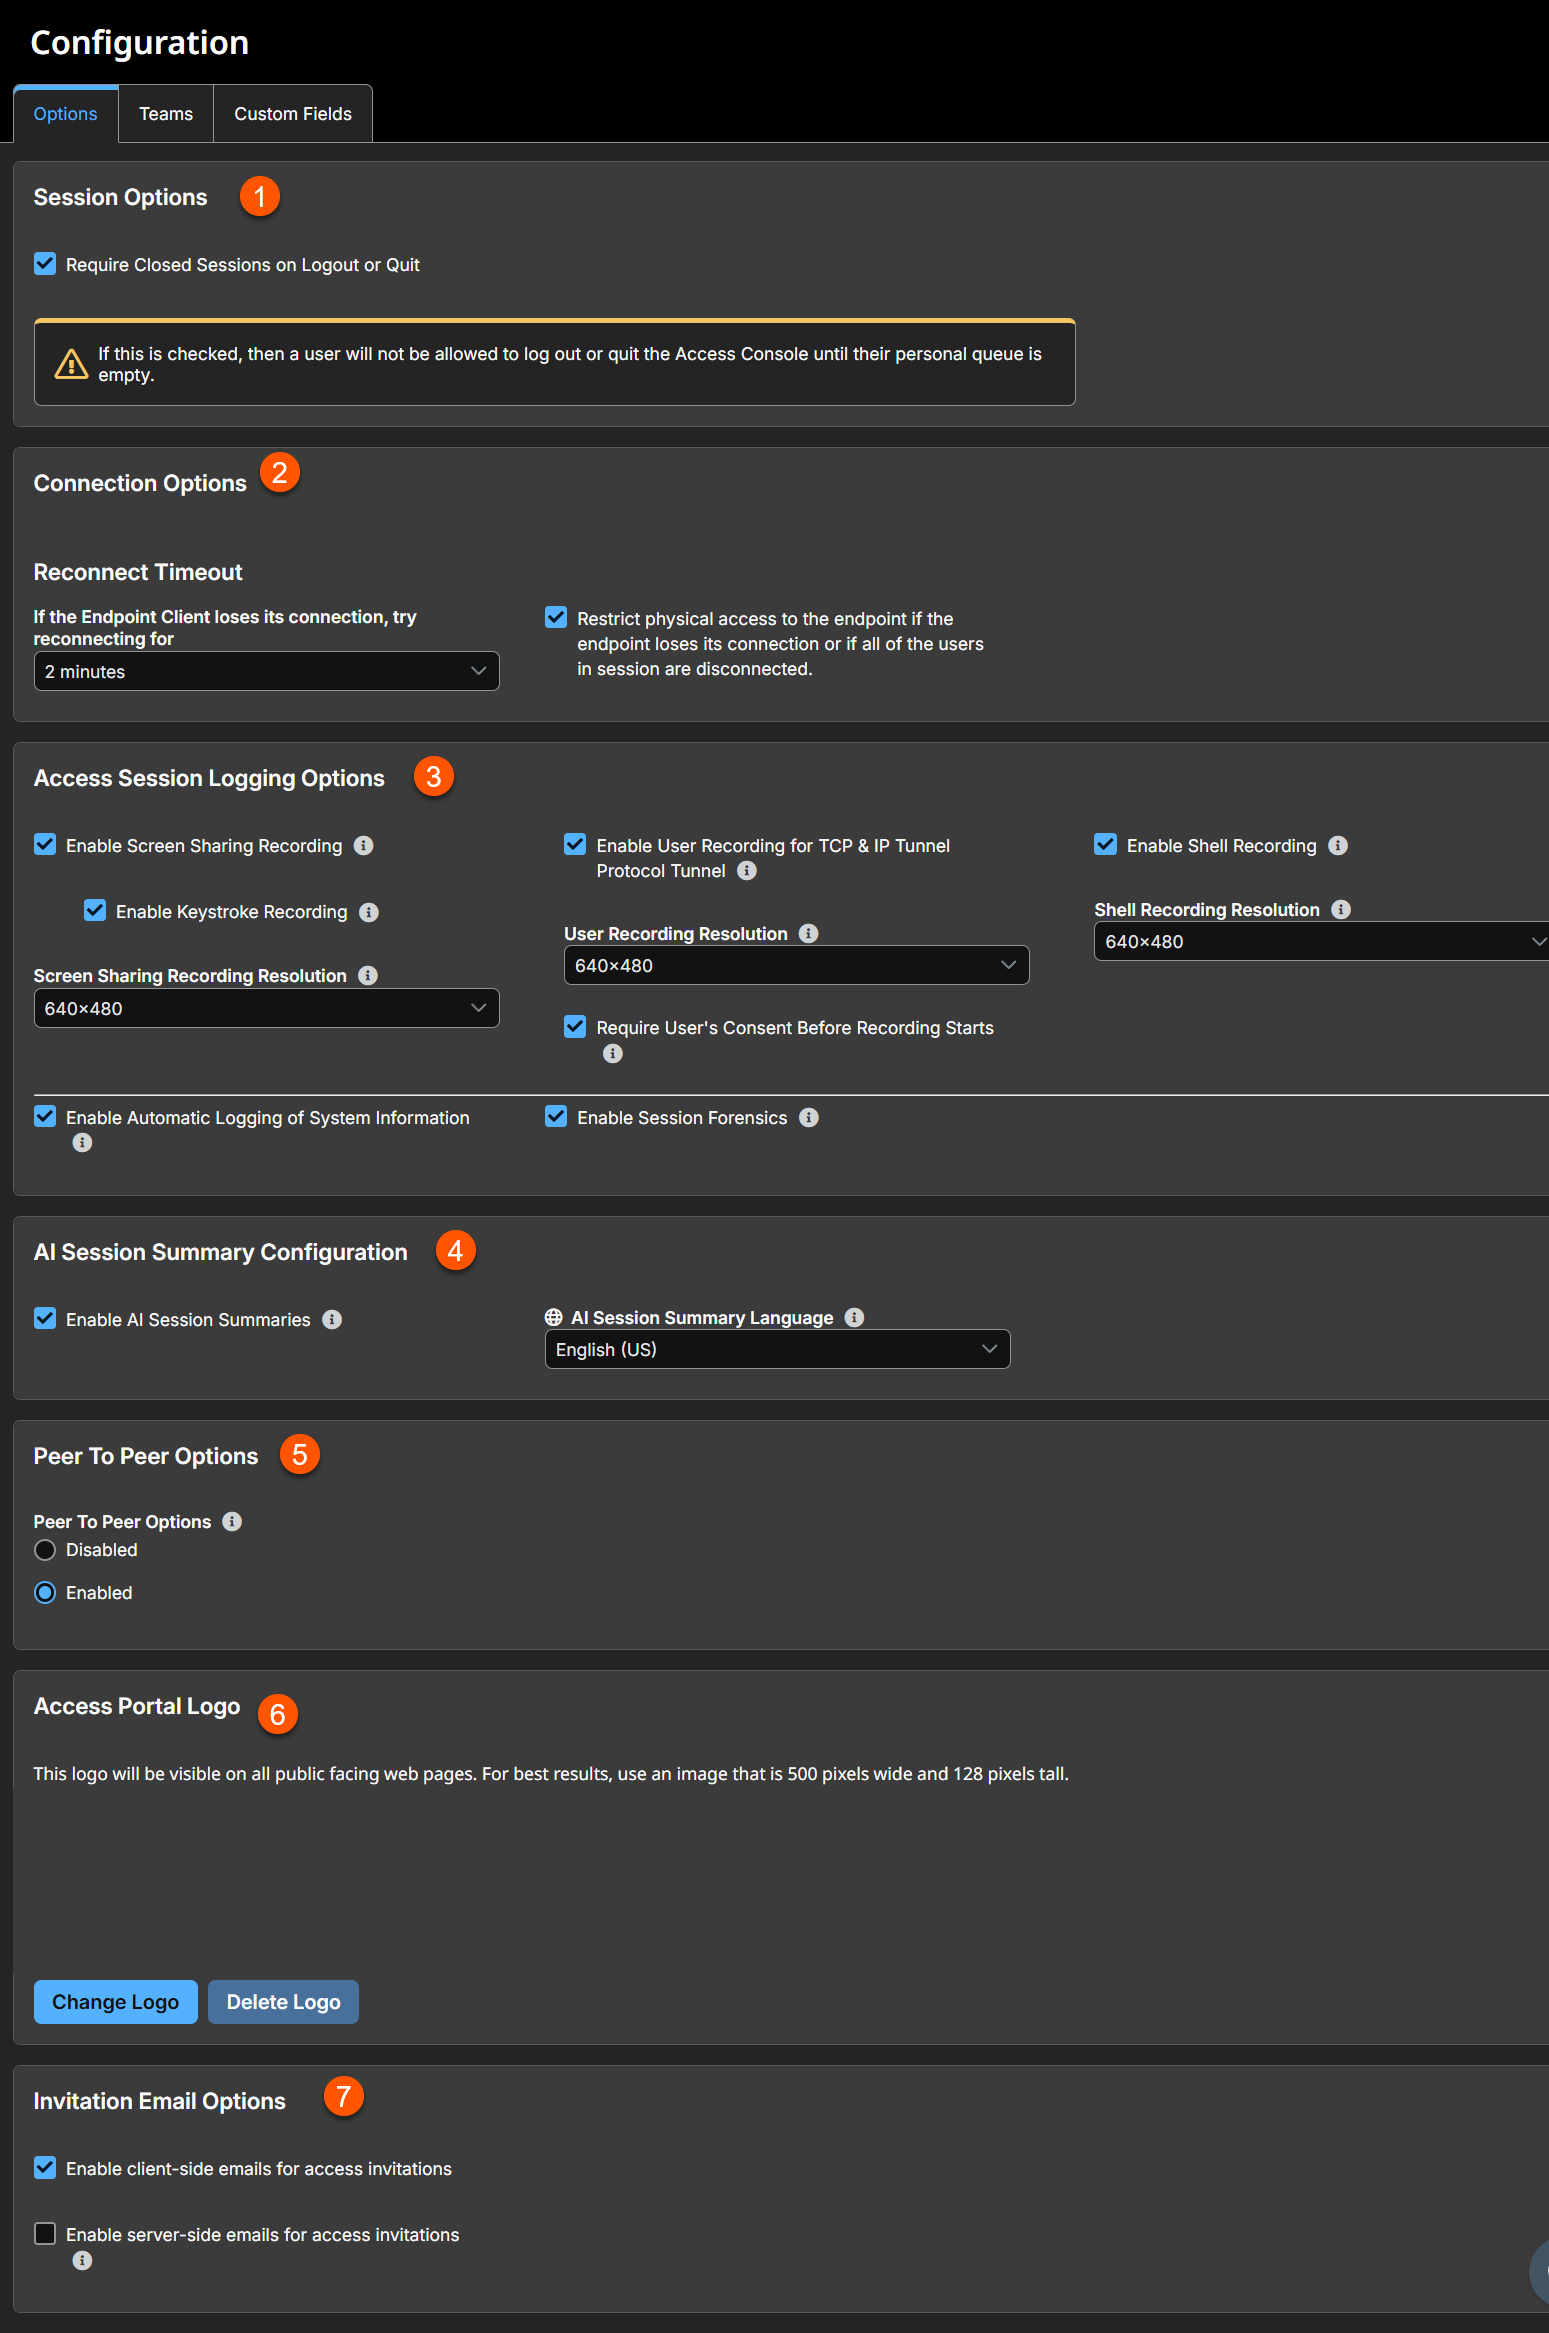Click info icon next to AI Session Summary Language
The height and width of the screenshot is (2333, 1549).
(854, 1317)
